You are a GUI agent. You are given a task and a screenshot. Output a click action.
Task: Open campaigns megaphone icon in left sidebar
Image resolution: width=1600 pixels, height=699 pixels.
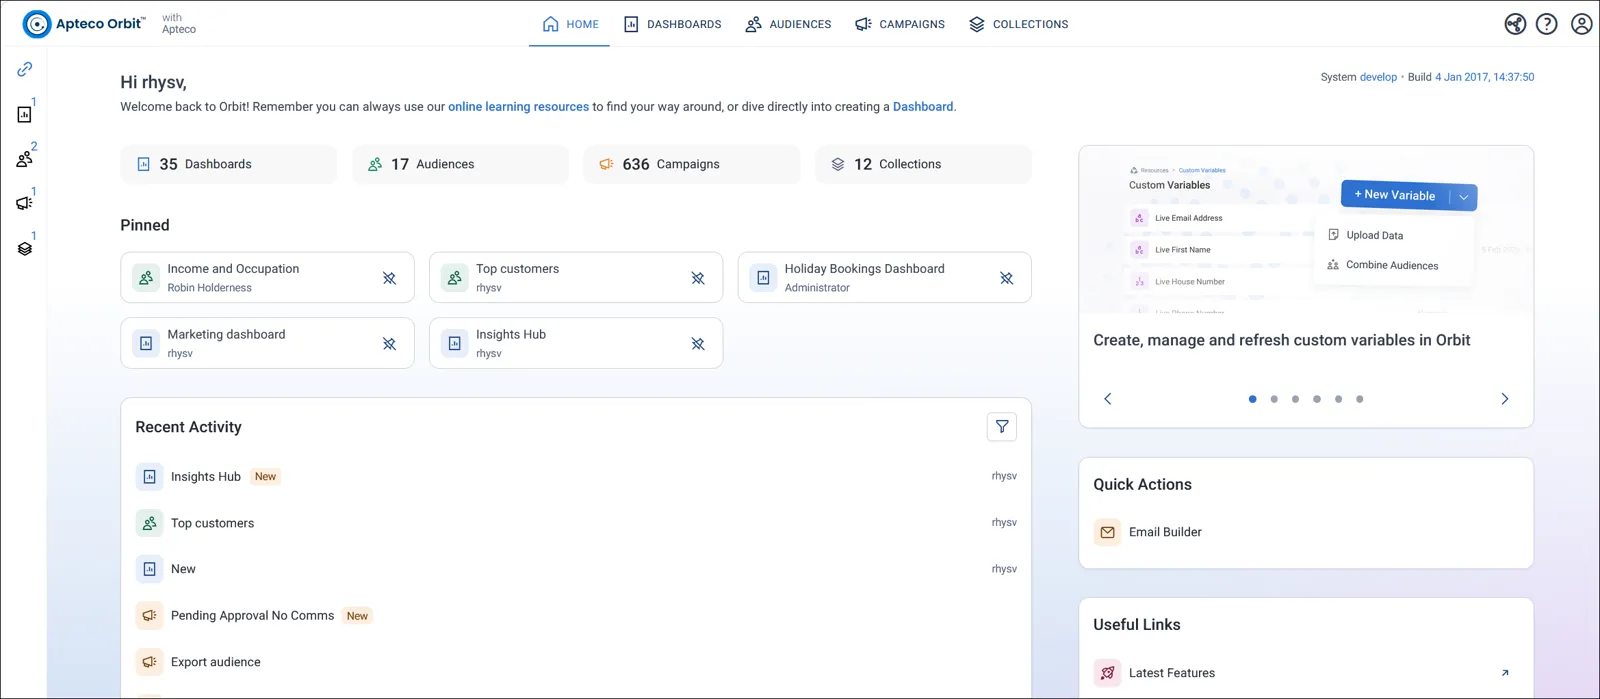pos(25,203)
